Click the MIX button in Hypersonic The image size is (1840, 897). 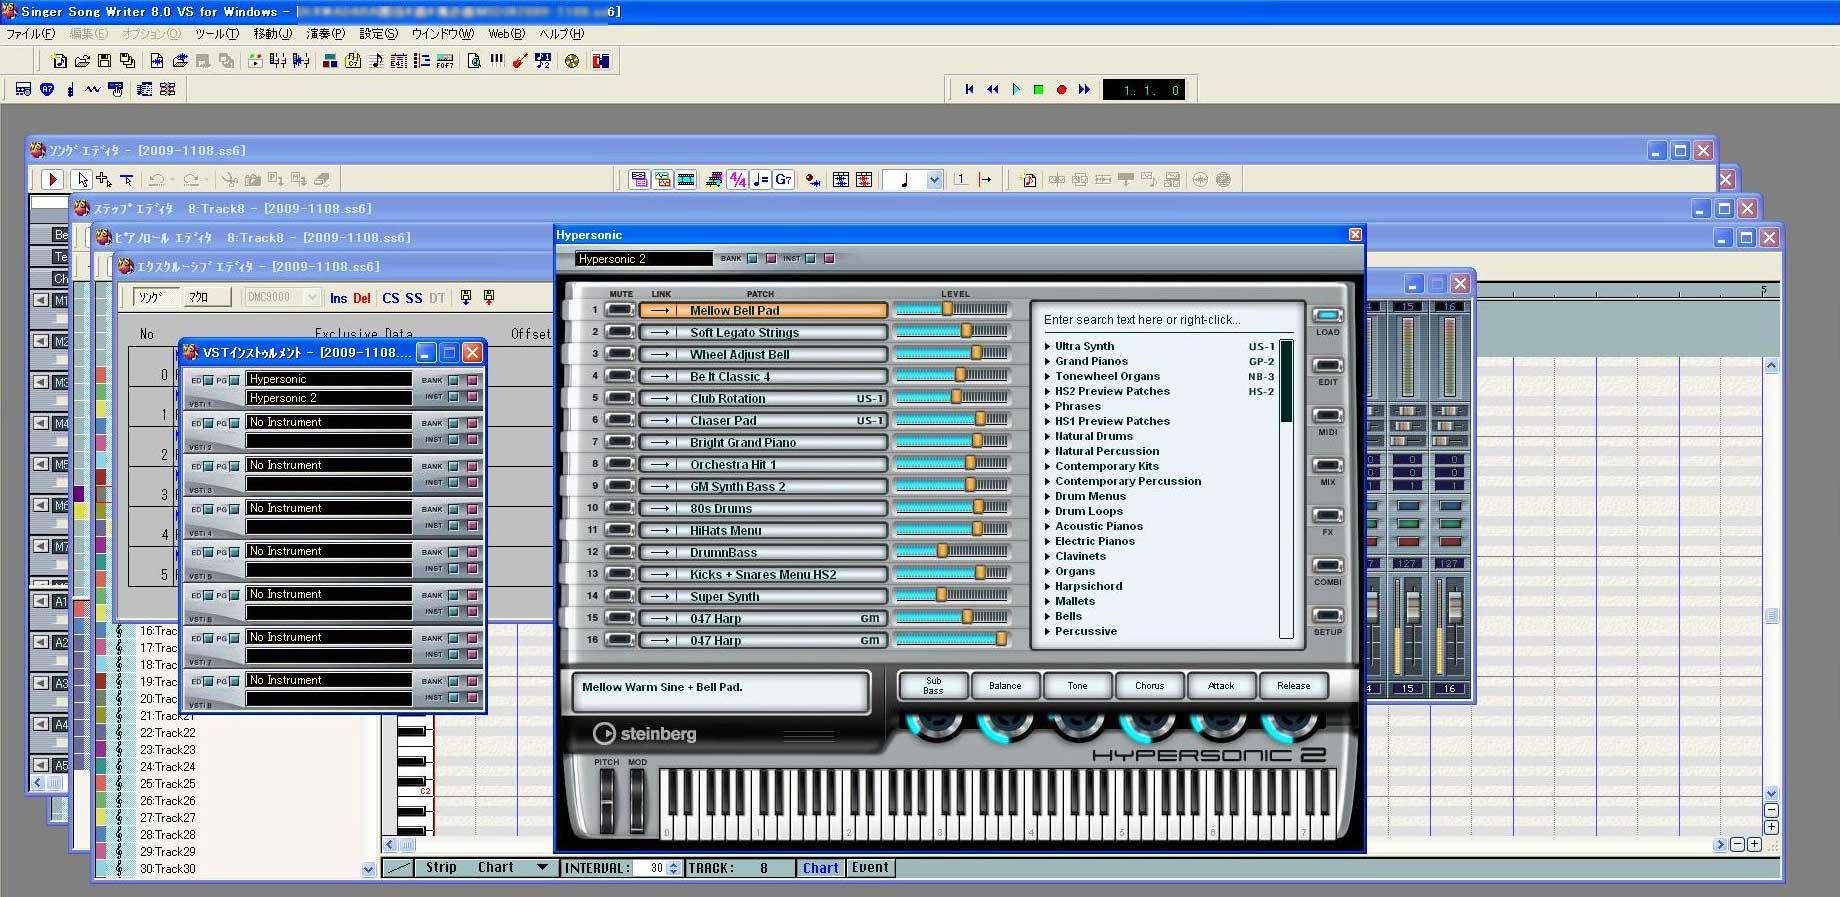(1327, 466)
